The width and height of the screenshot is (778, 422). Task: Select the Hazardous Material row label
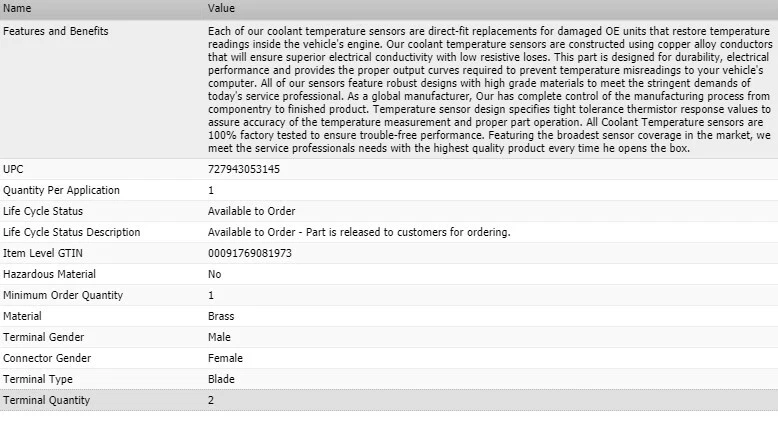tap(50, 274)
